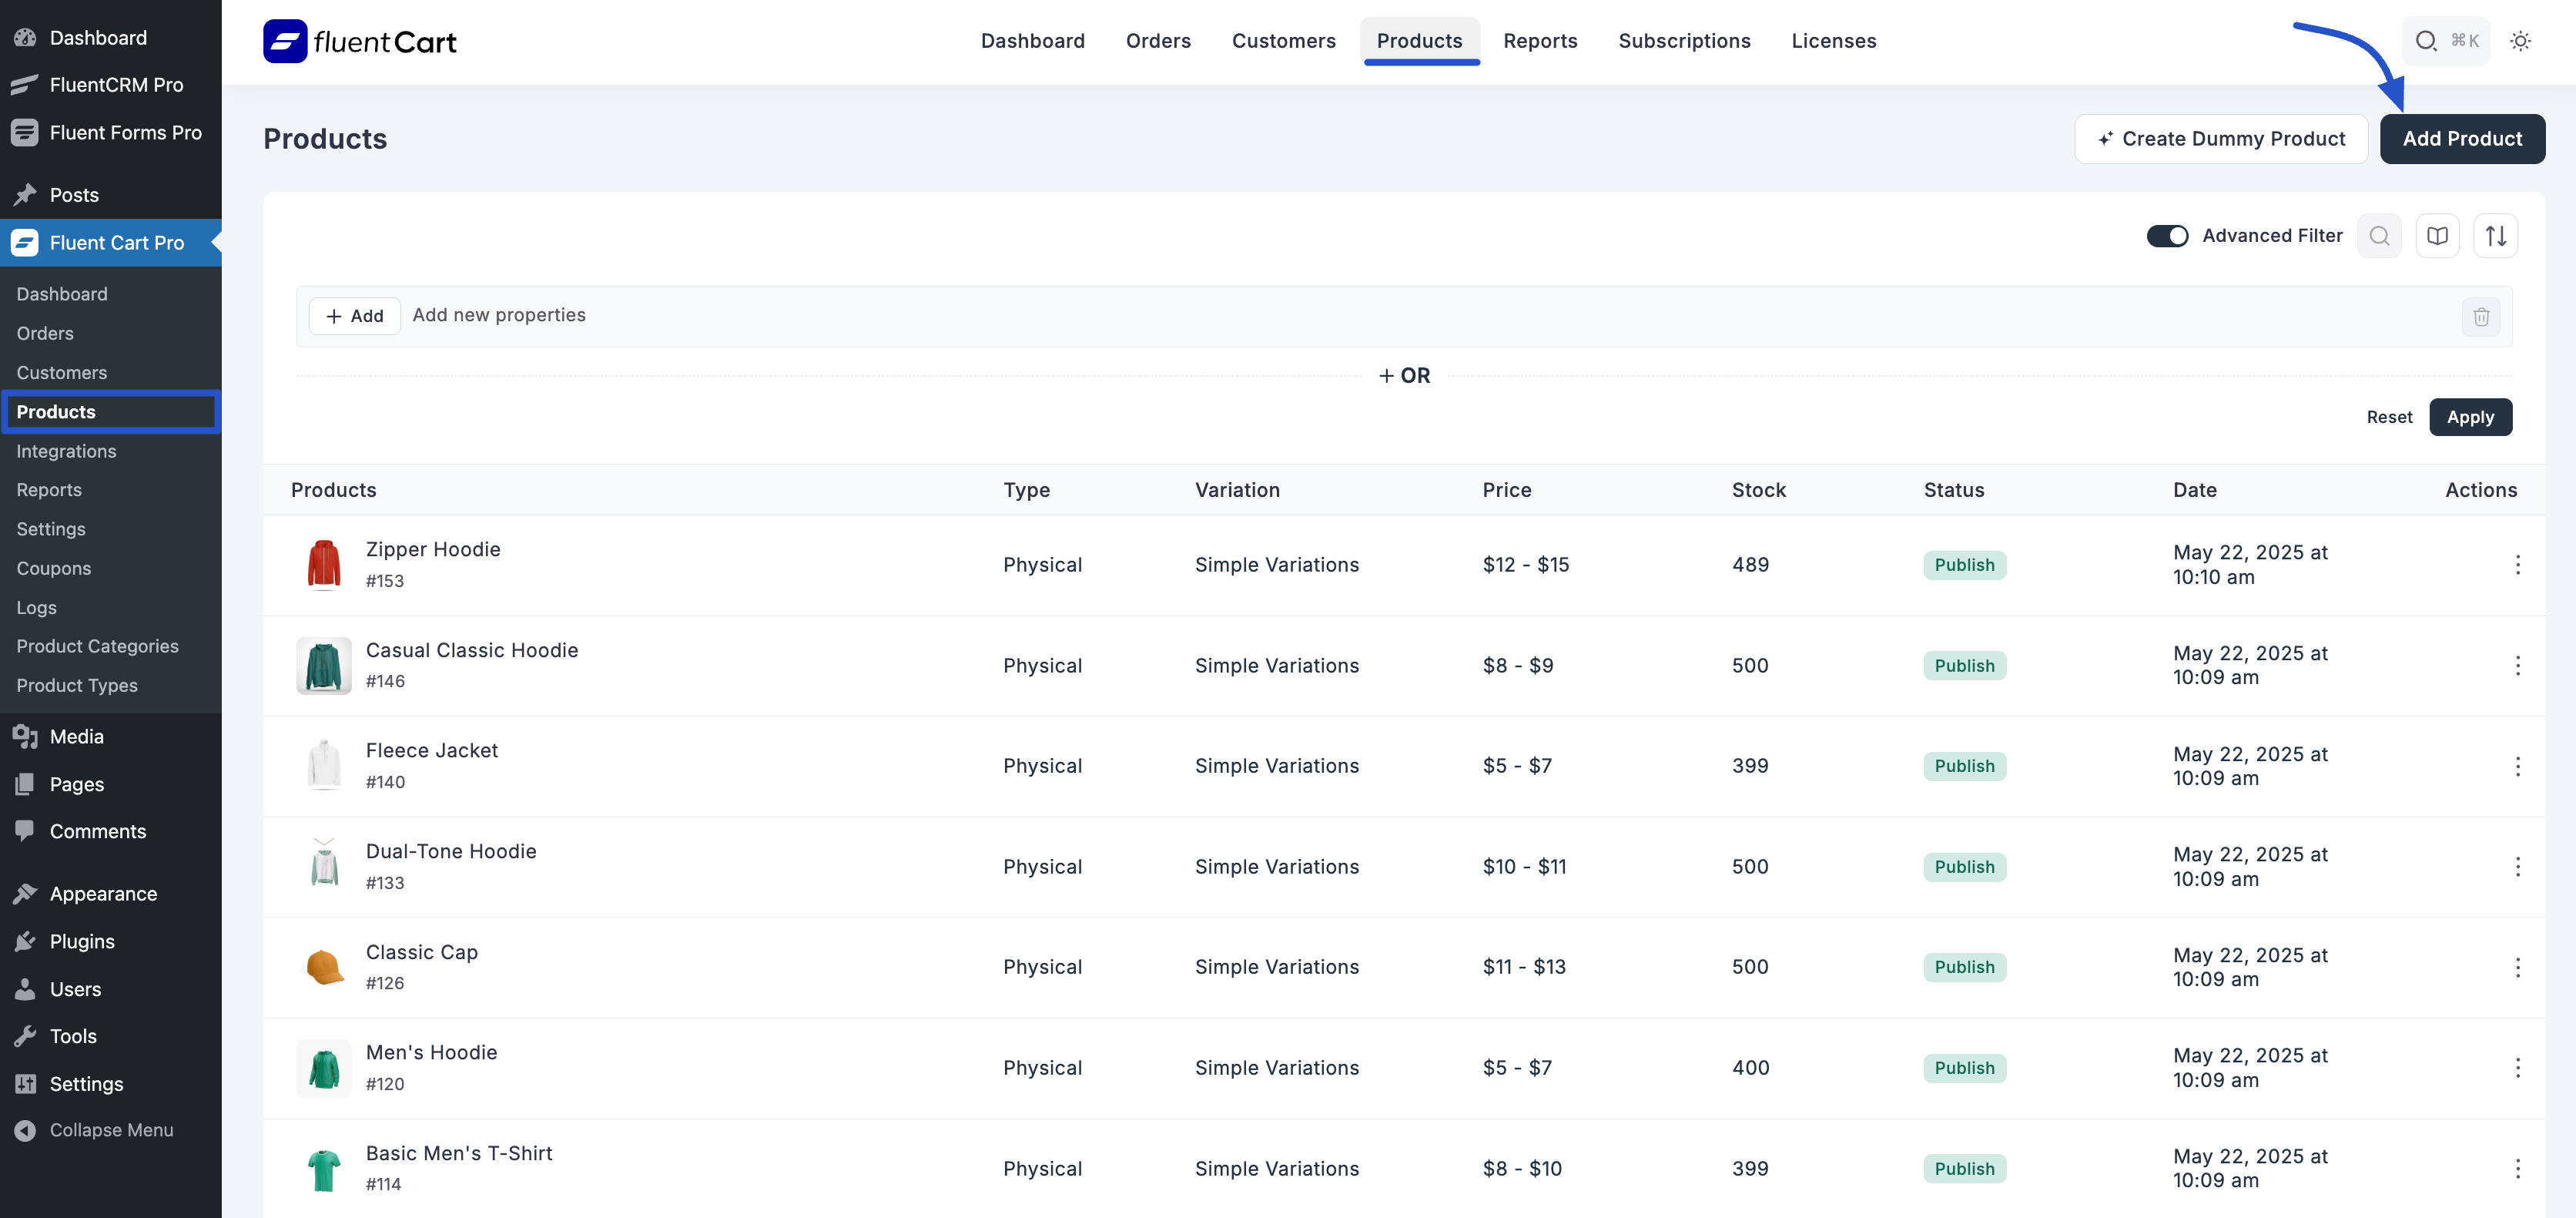This screenshot has height=1218, width=2576.
Task: Create Dummy Product with the sparkle button
Action: [2221, 138]
